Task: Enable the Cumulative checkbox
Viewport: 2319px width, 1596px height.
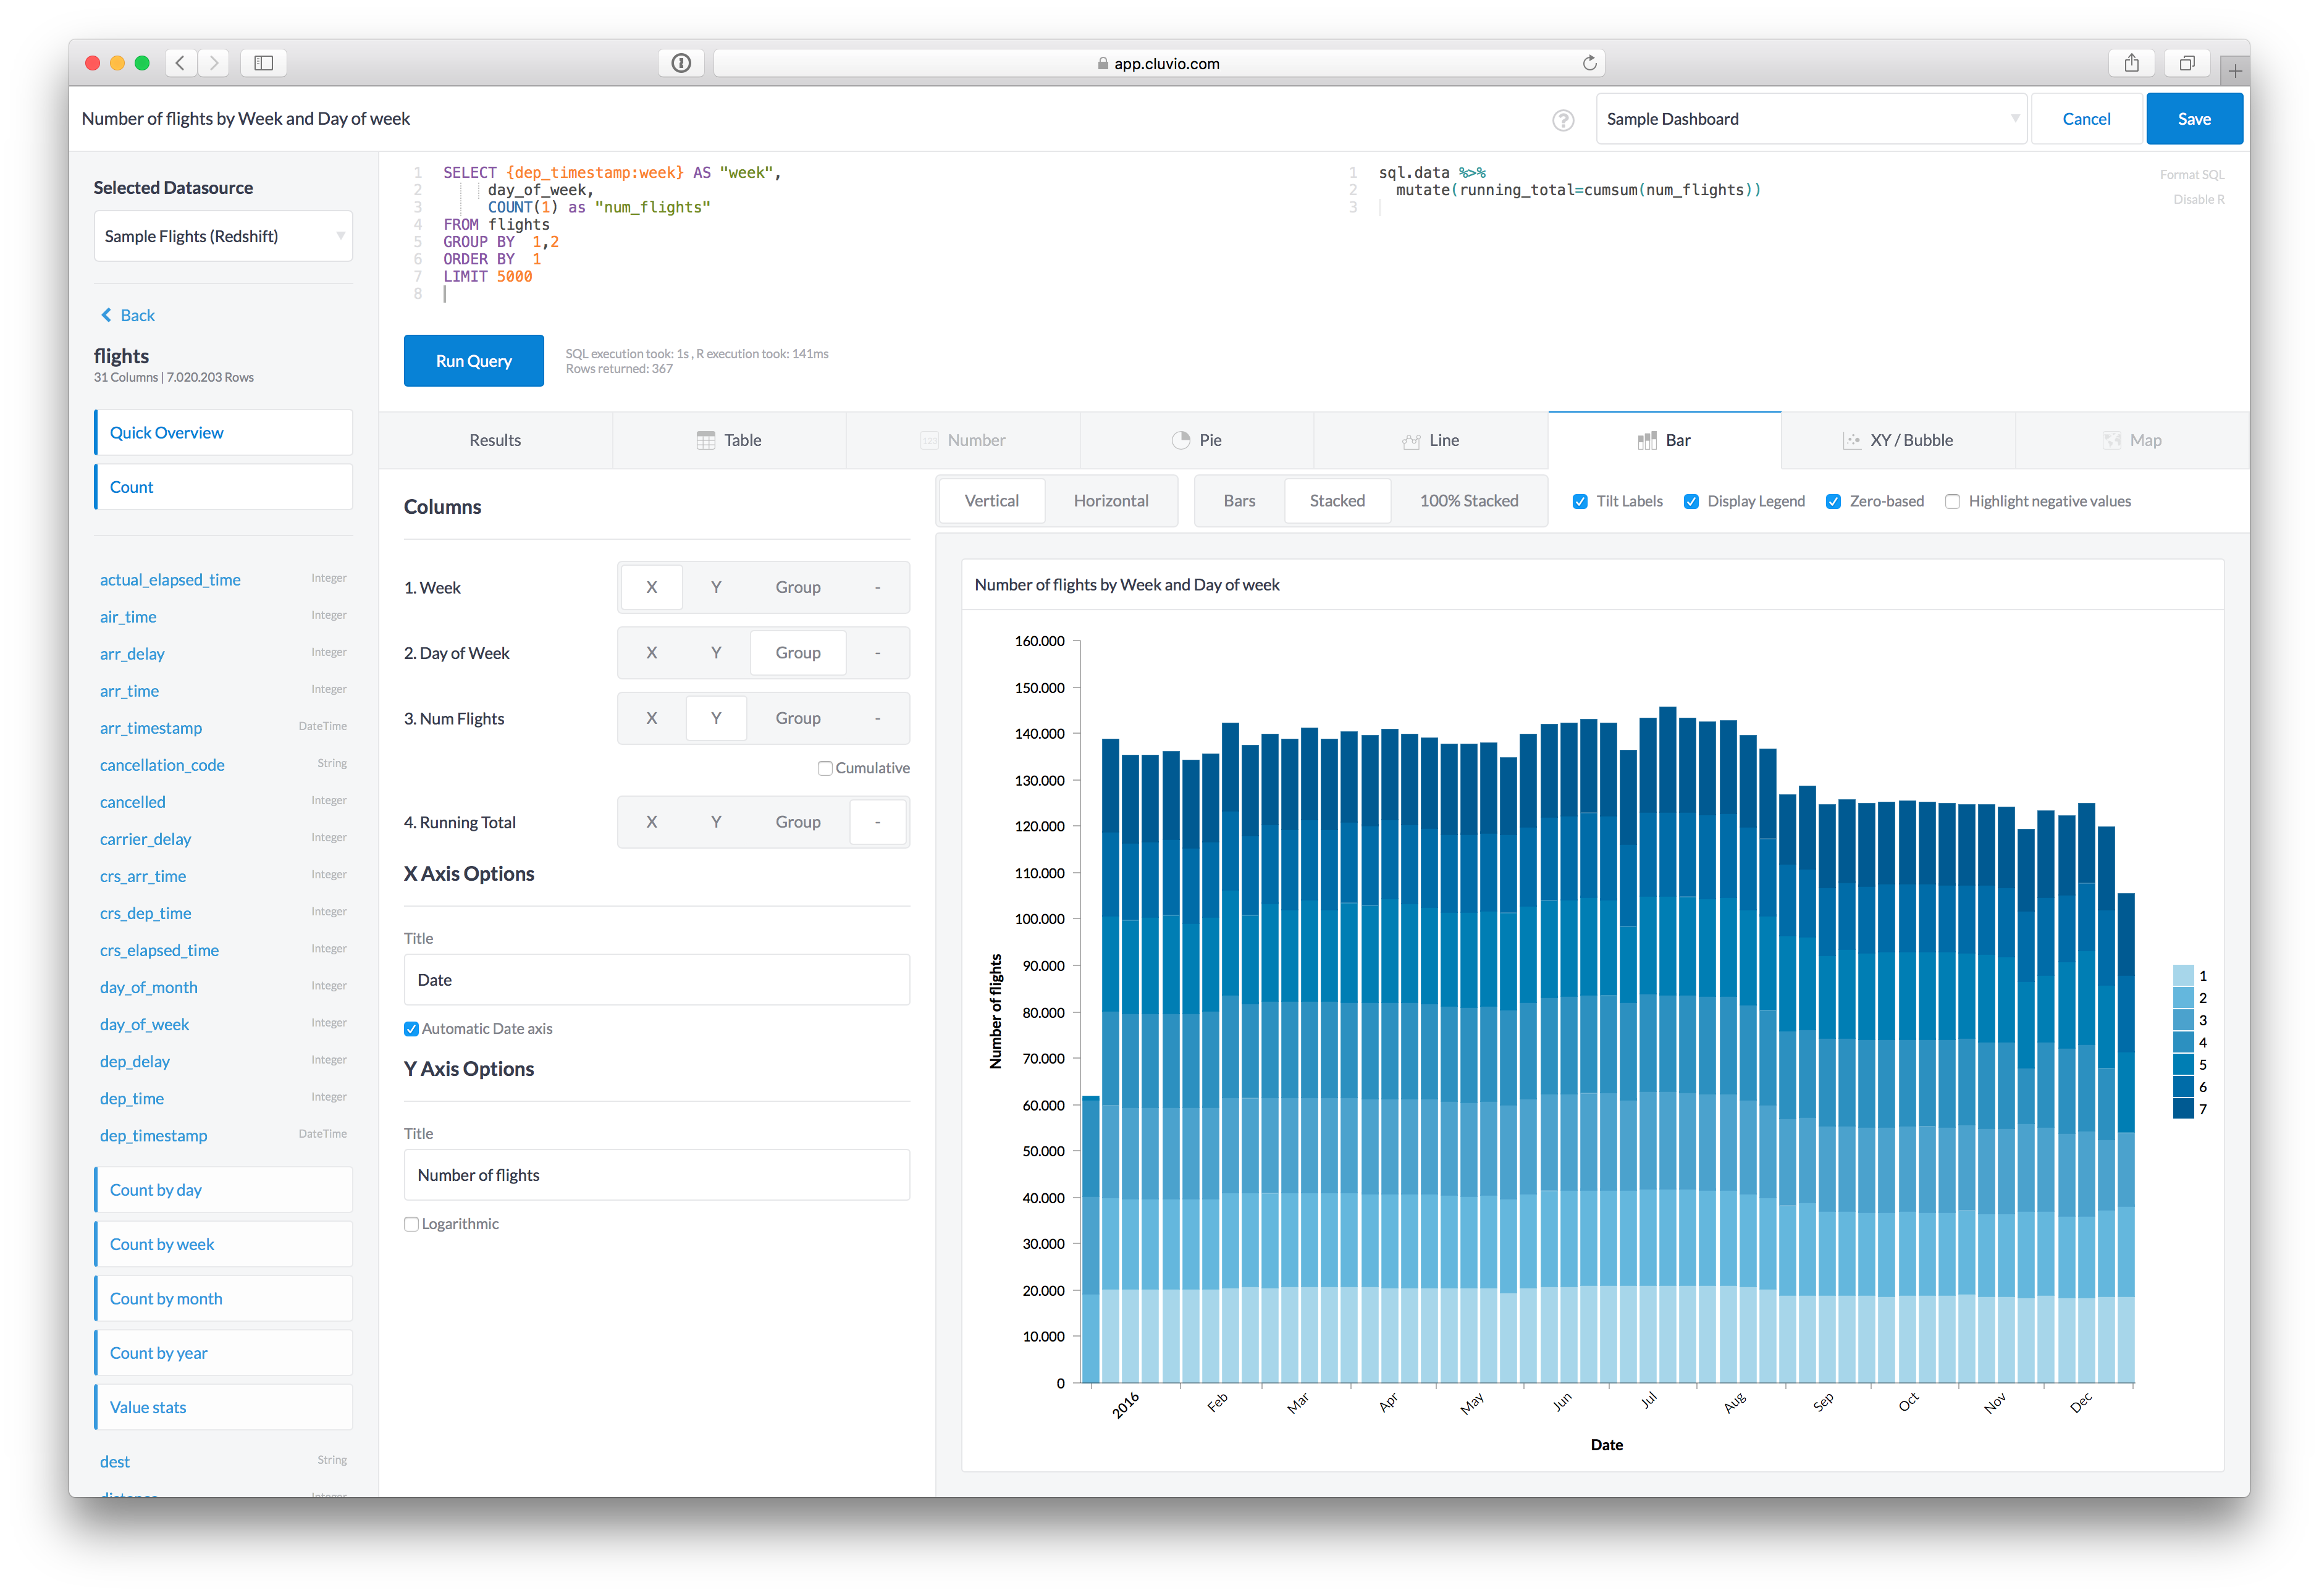Action: click(x=825, y=768)
